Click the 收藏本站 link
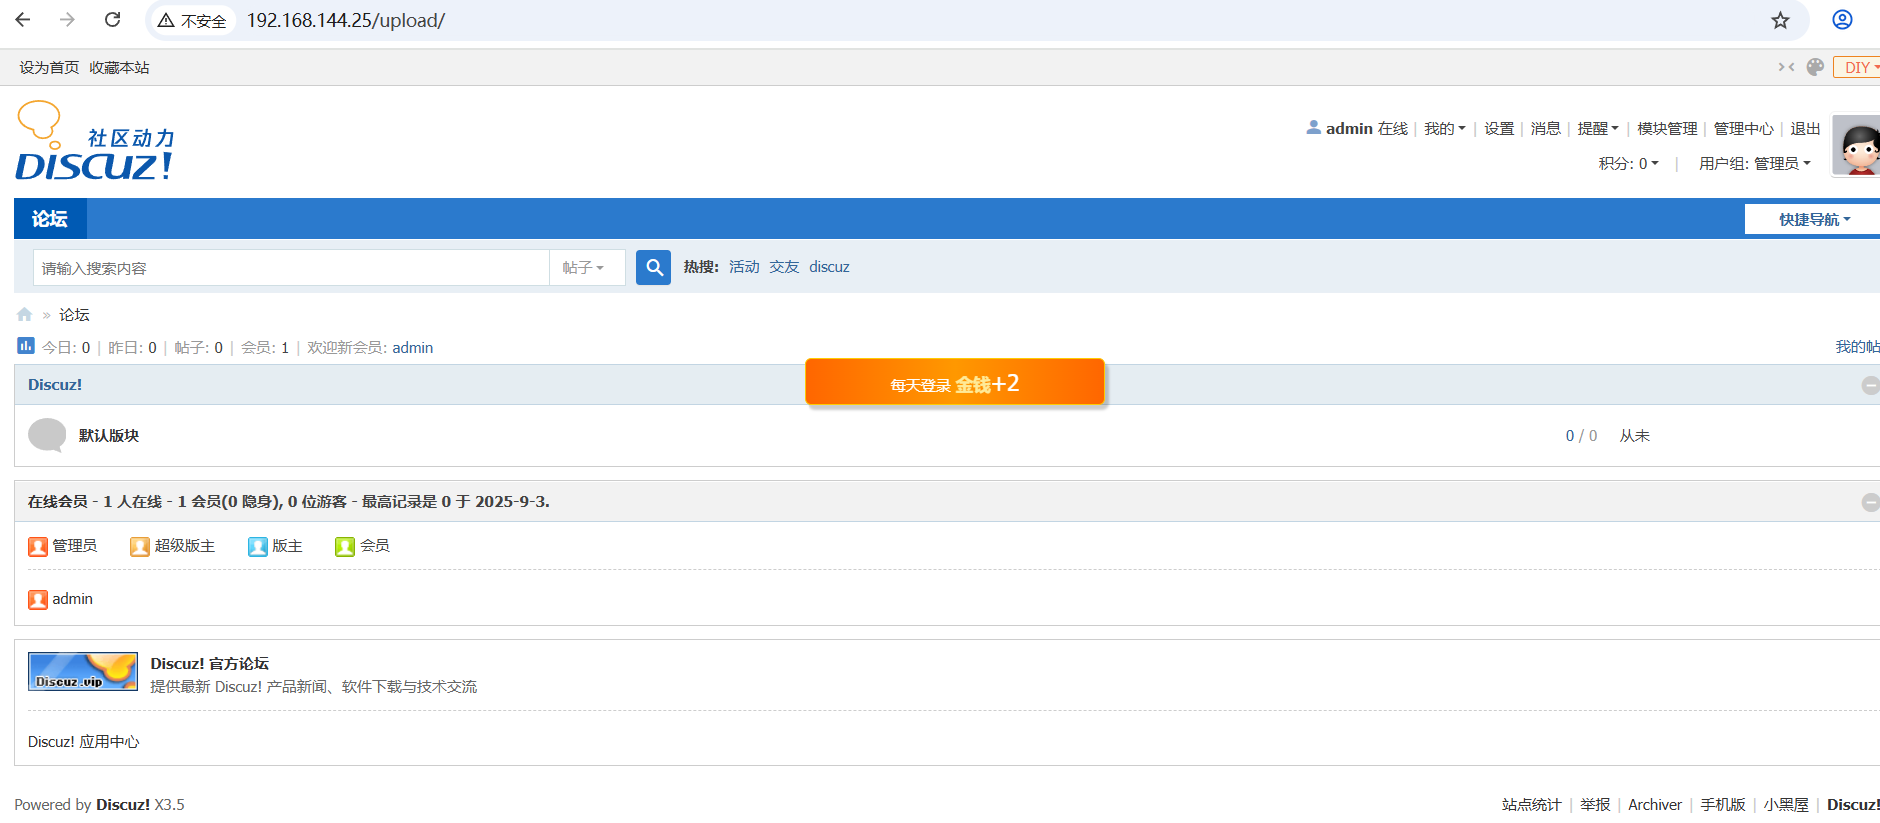The image size is (1880, 823). click(x=119, y=67)
